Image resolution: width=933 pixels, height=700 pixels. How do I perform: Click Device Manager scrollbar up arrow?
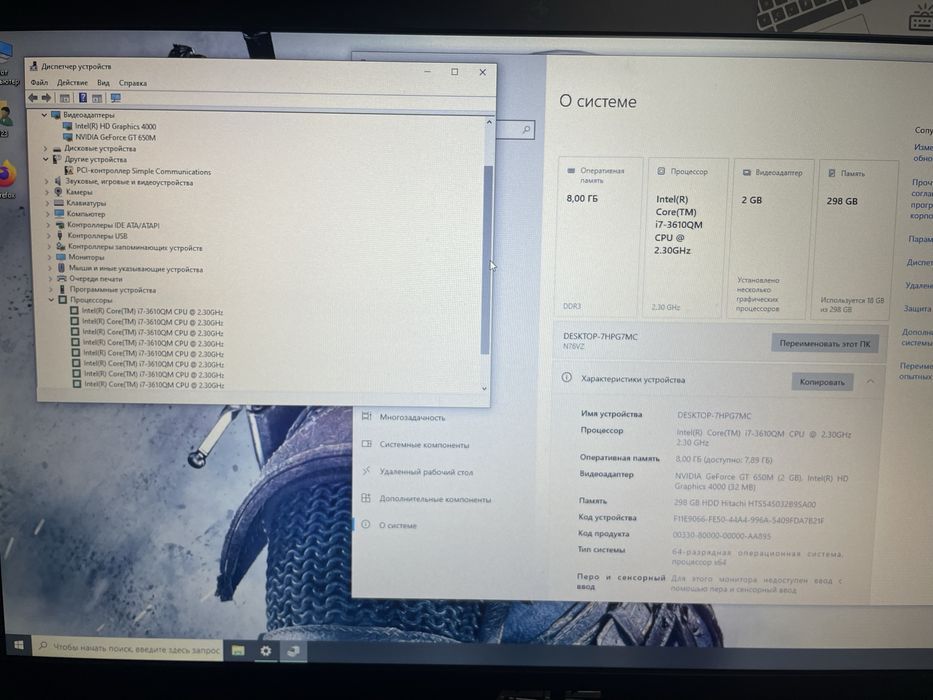pos(489,122)
